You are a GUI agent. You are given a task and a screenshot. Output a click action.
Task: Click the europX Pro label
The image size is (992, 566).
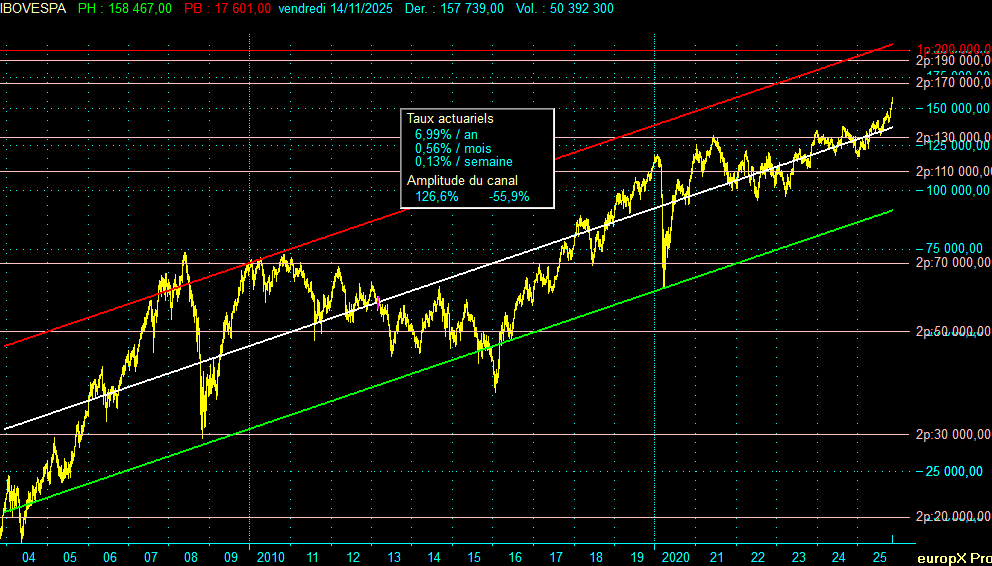pyautogui.click(x=951, y=556)
